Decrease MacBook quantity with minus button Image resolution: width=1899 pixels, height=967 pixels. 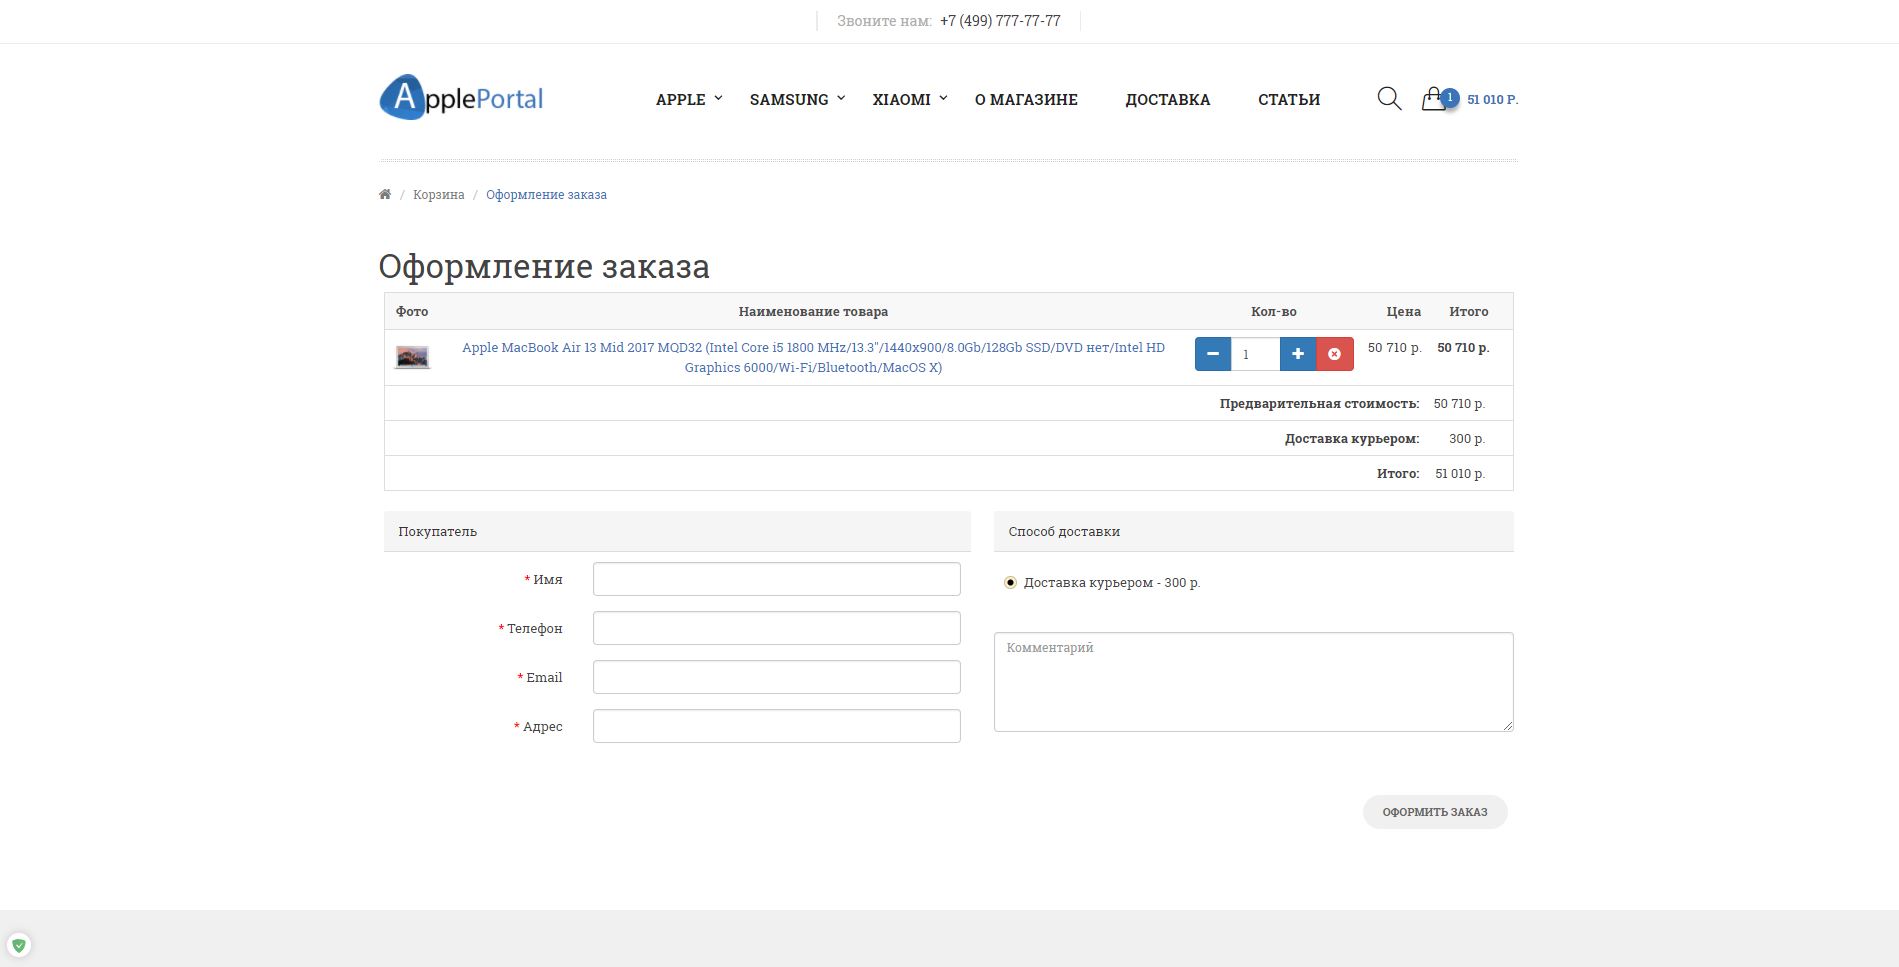coord(1213,354)
